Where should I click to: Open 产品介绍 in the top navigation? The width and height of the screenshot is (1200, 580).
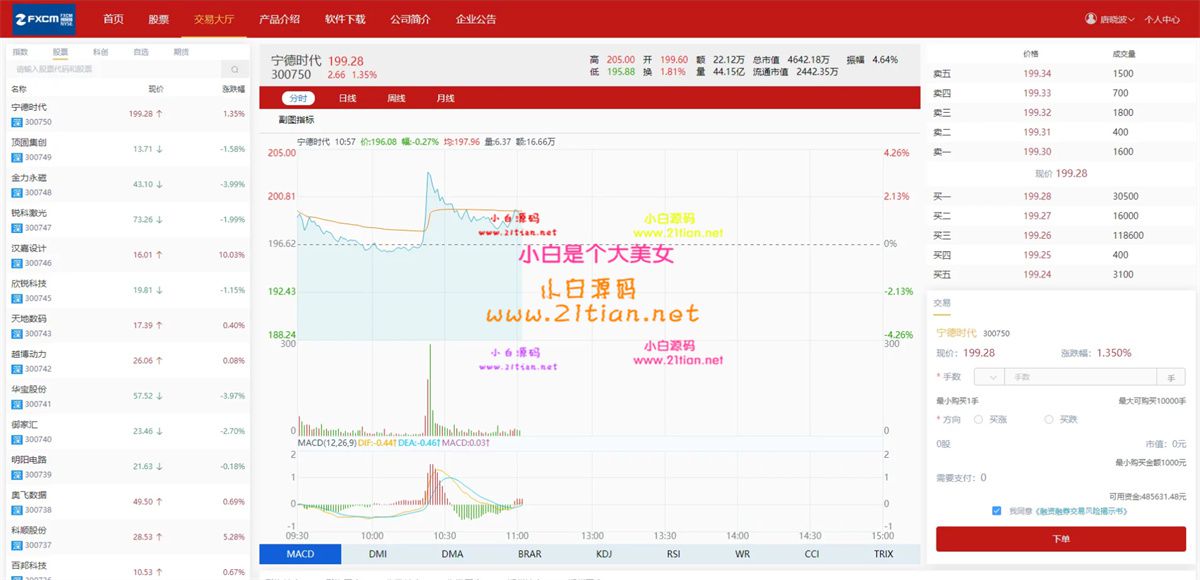(x=279, y=19)
